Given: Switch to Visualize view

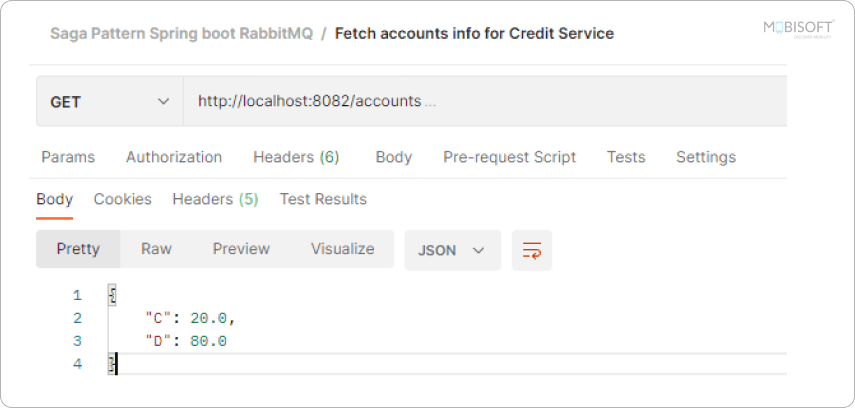Looking at the screenshot, I should click(342, 249).
